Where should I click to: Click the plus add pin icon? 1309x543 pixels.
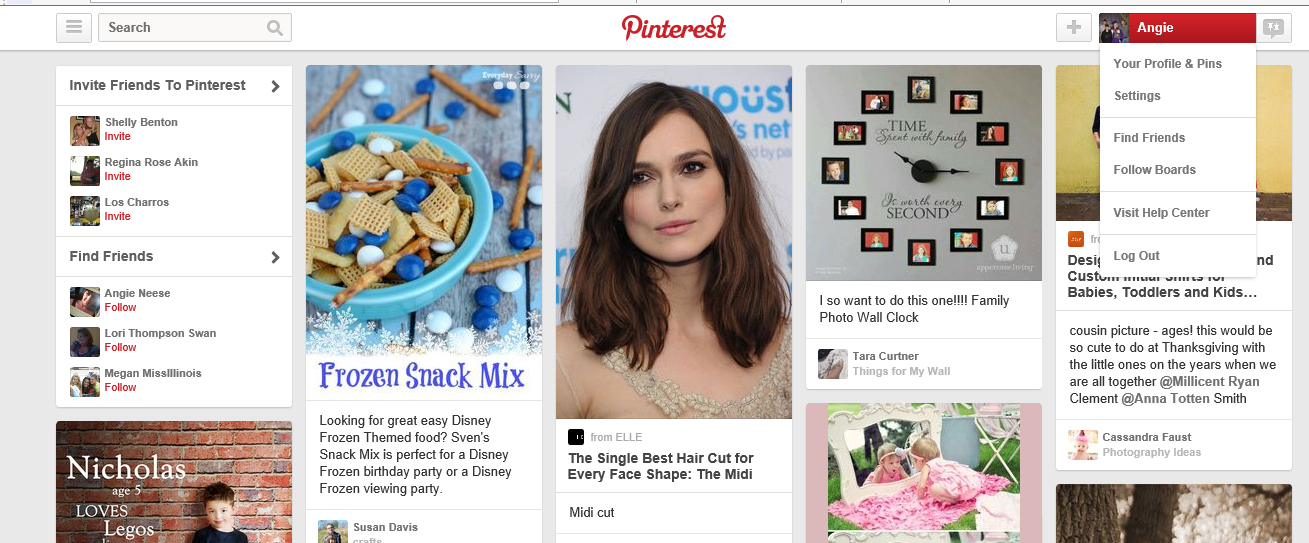tap(1074, 28)
